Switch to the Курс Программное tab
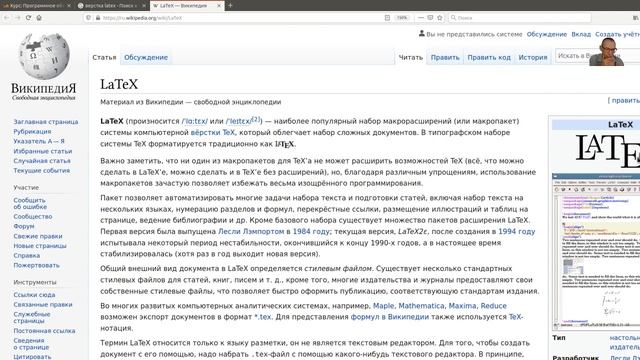 pyautogui.click(x=36, y=6)
